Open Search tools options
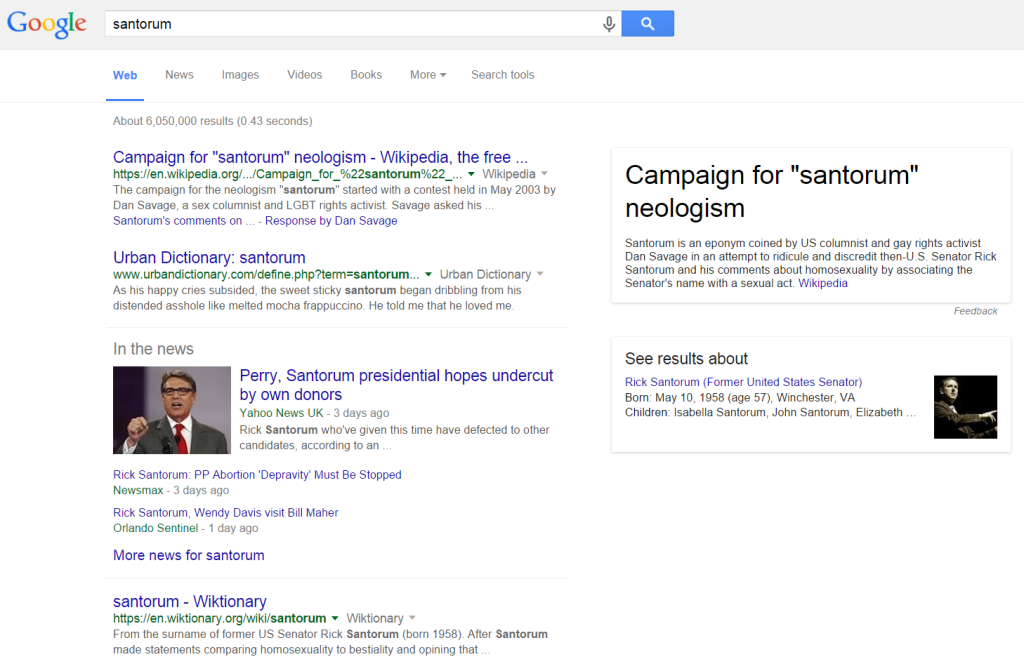The width and height of the screenshot is (1024, 664). [503, 74]
